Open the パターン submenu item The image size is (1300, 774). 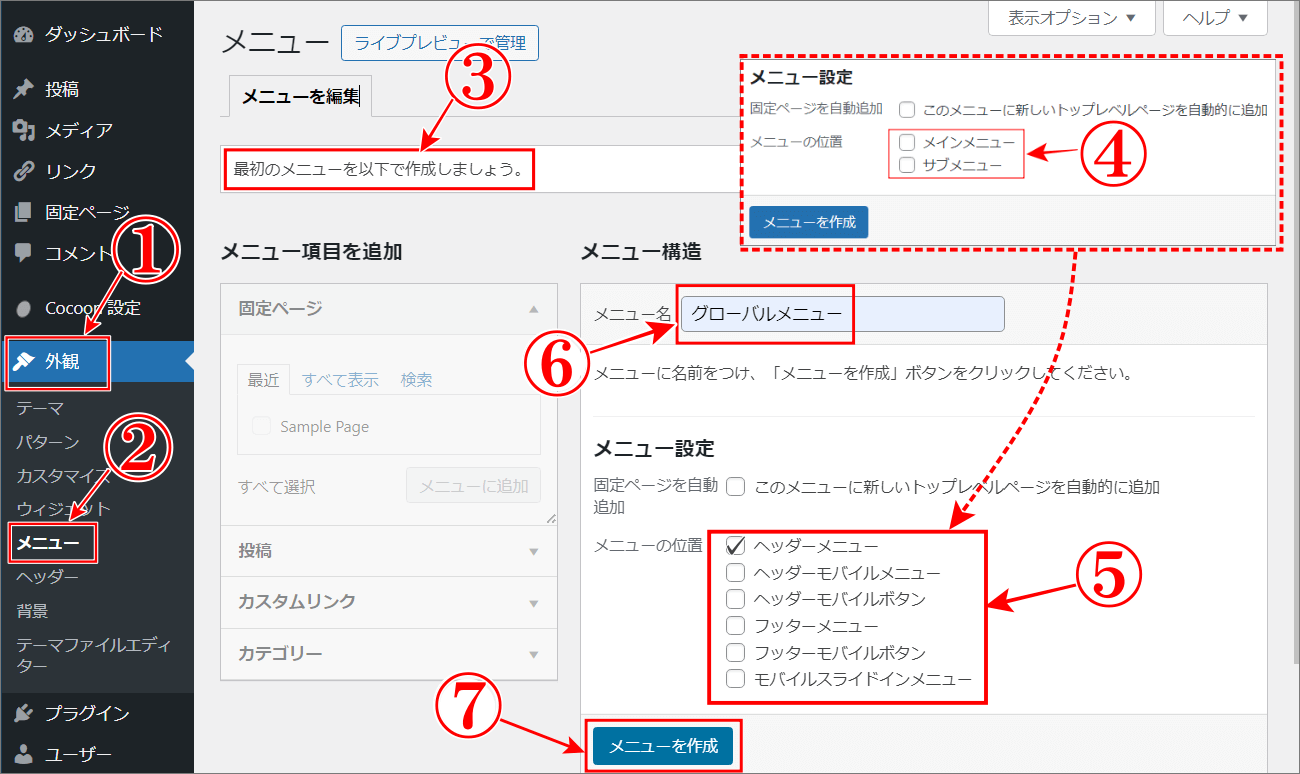pyautogui.click(x=48, y=442)
